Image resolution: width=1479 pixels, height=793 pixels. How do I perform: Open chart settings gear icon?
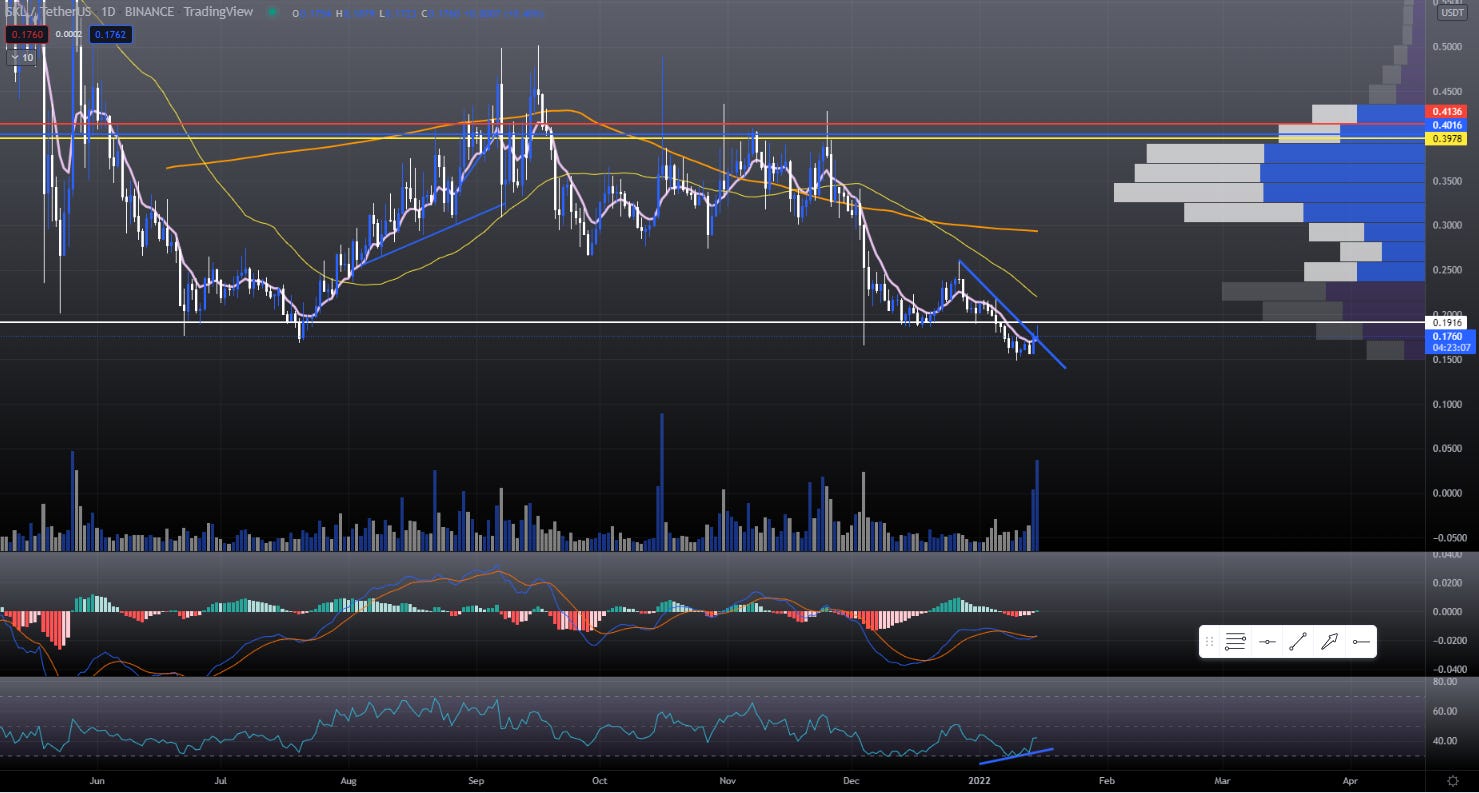[1452, 779]
